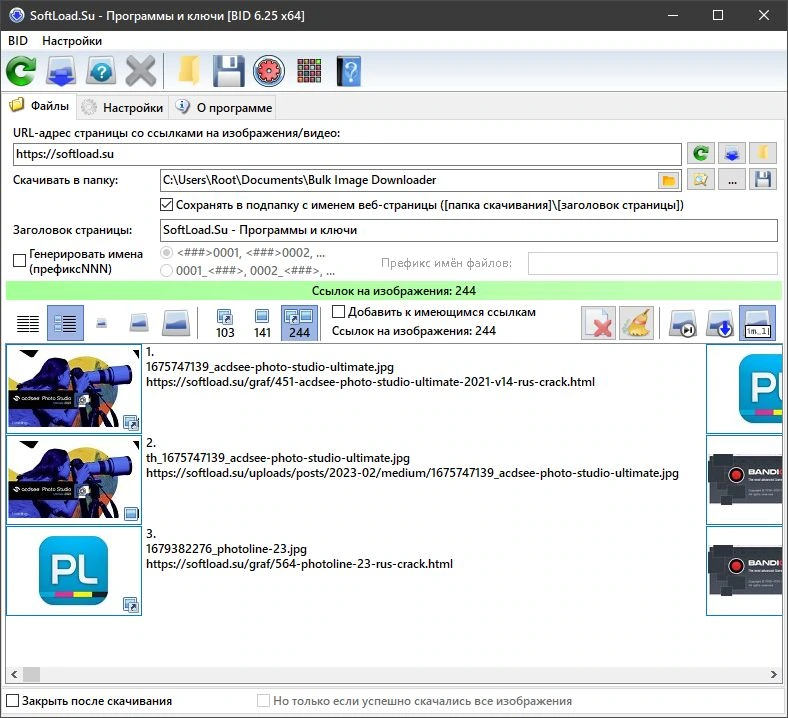Click the ellipsis button beside download folder
788x718 pixels.
732,179
